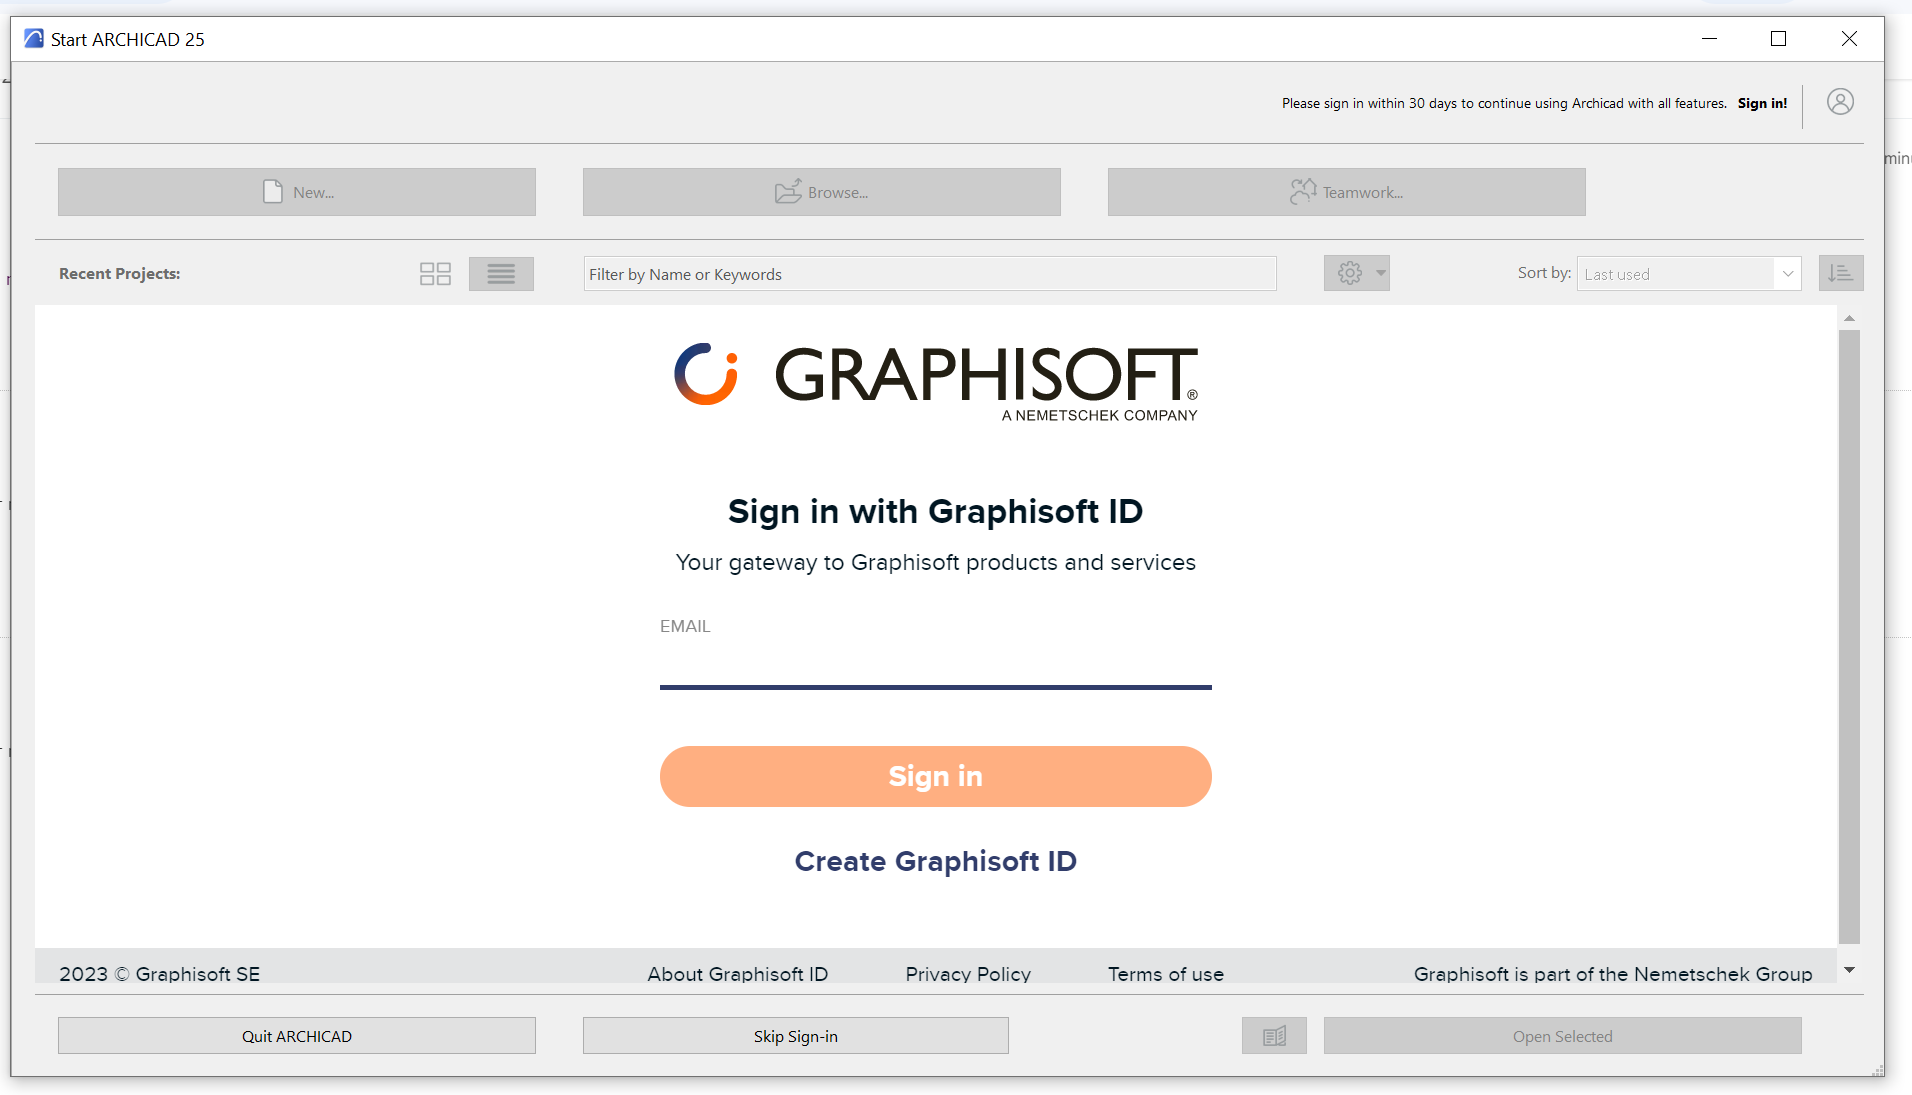1912x1095 pixels.
Task: Click the project info book icon button
Action: [1274, 1036]
